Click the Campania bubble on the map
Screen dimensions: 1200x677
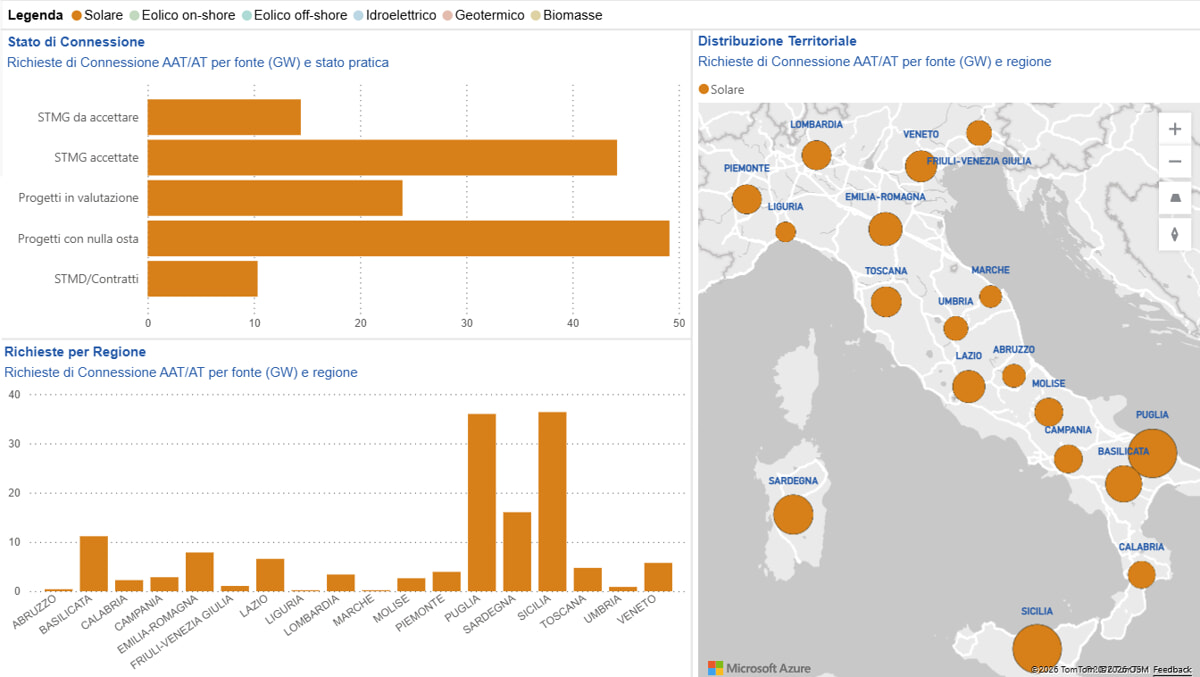1068,459
